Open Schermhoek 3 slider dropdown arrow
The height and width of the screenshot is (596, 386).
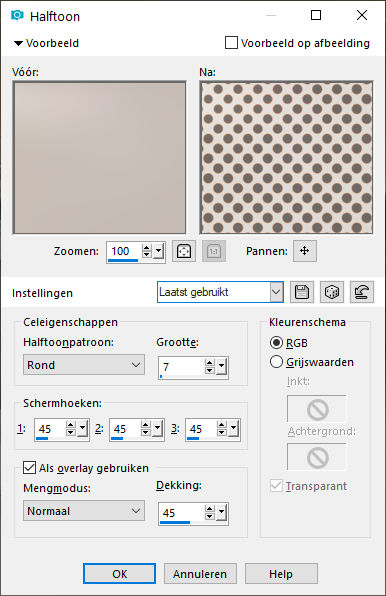point(233,429)
